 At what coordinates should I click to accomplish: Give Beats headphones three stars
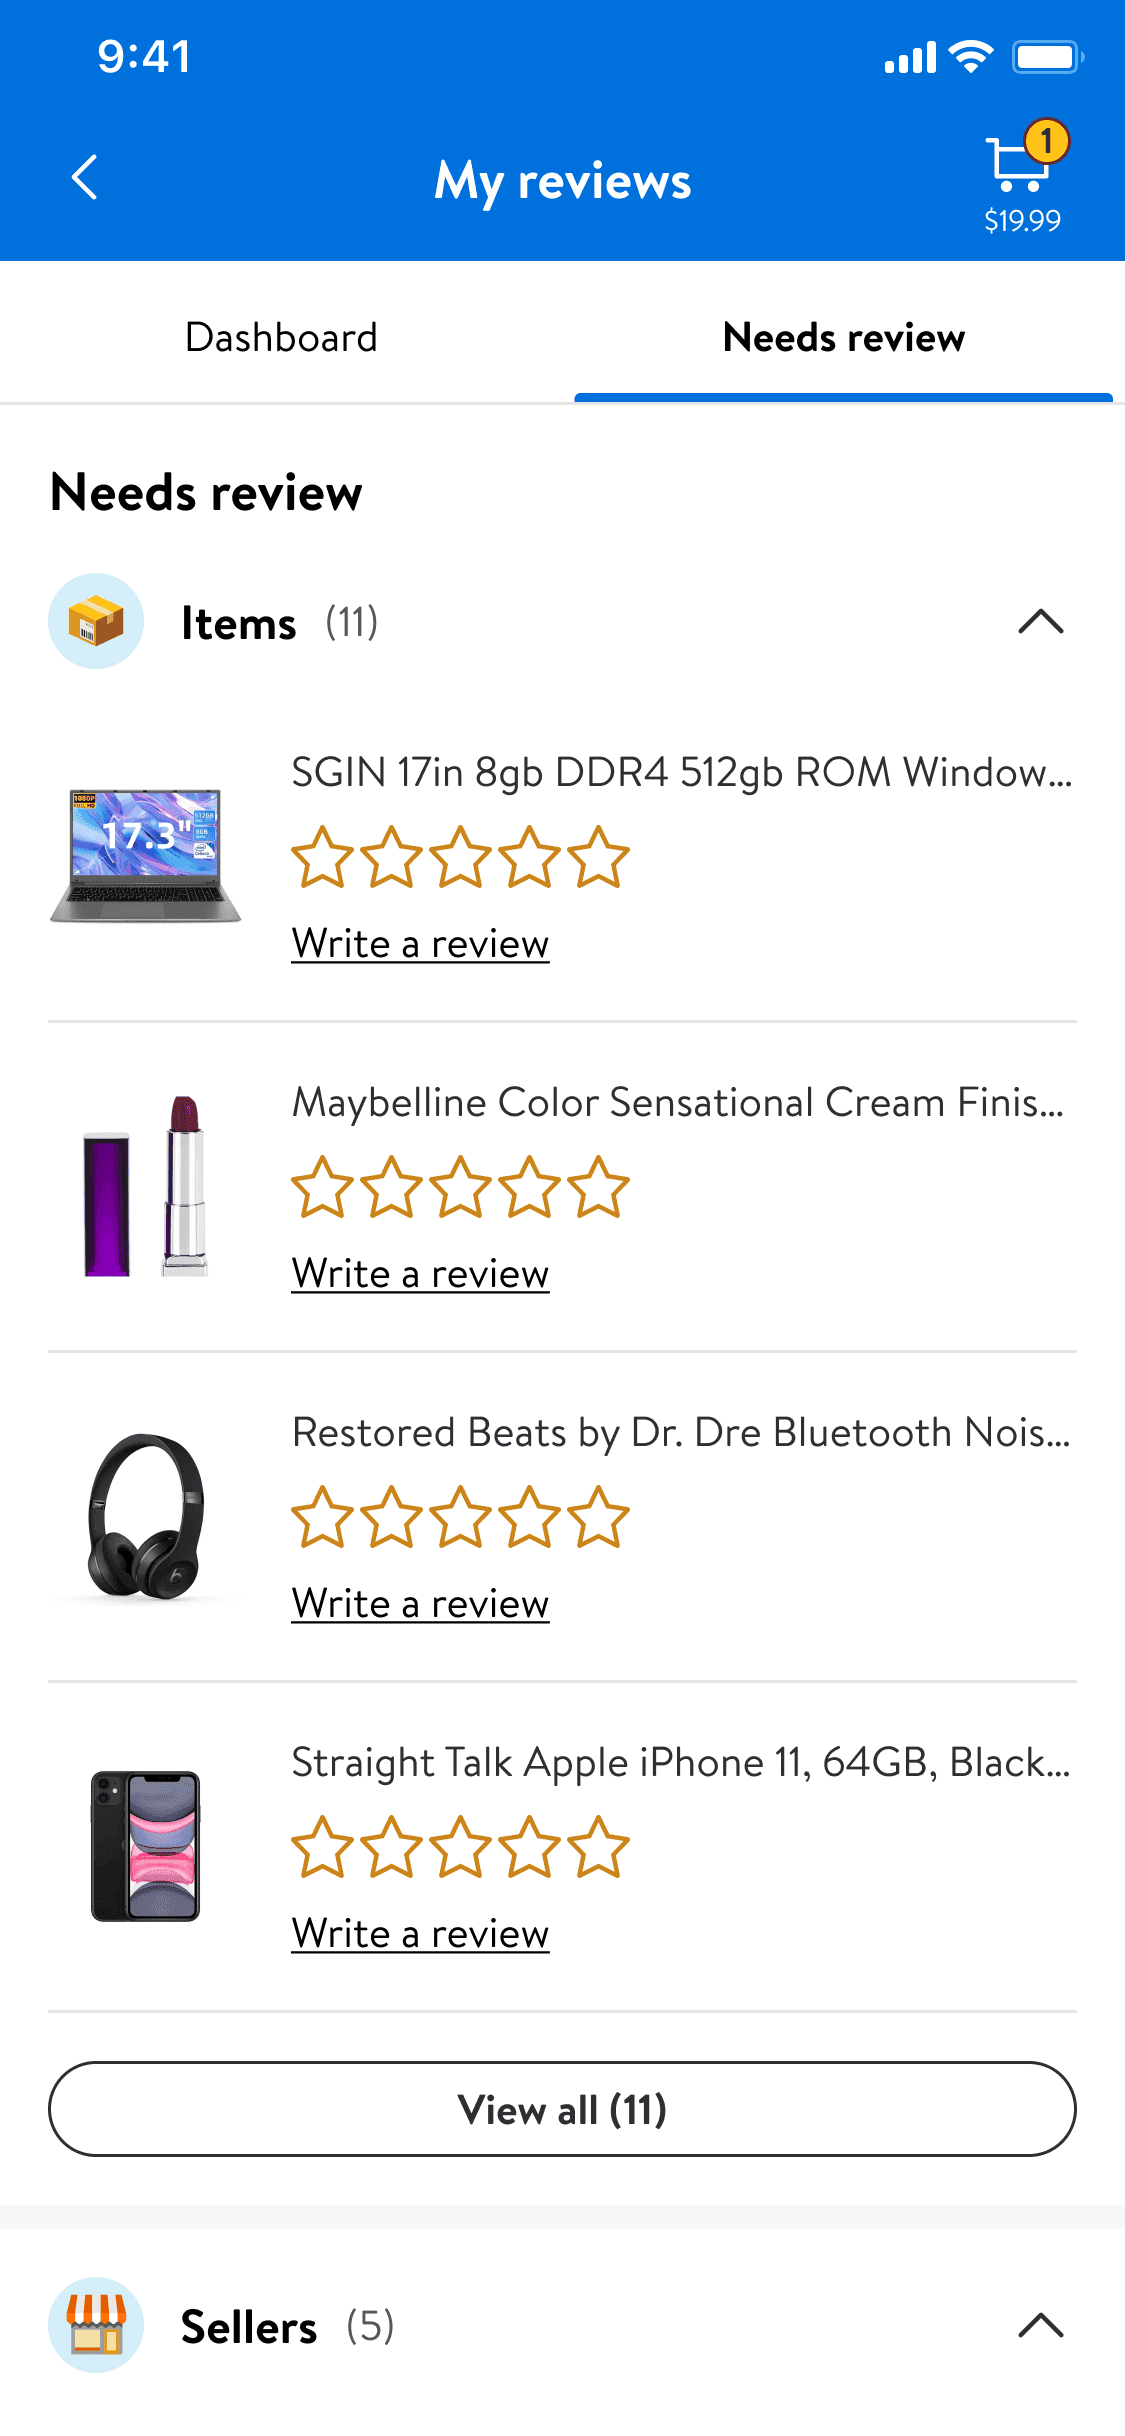(460, 1518)
